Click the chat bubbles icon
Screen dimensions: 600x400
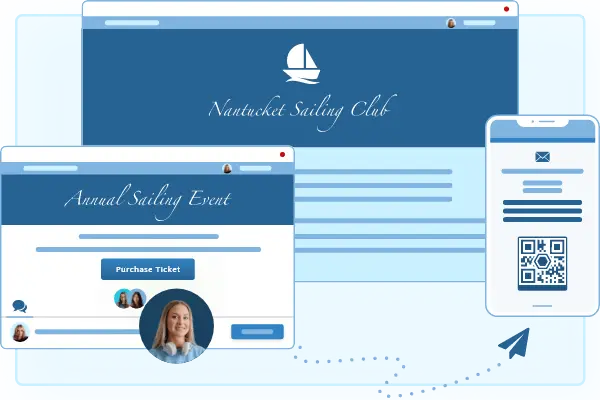[x=19, y=307]
